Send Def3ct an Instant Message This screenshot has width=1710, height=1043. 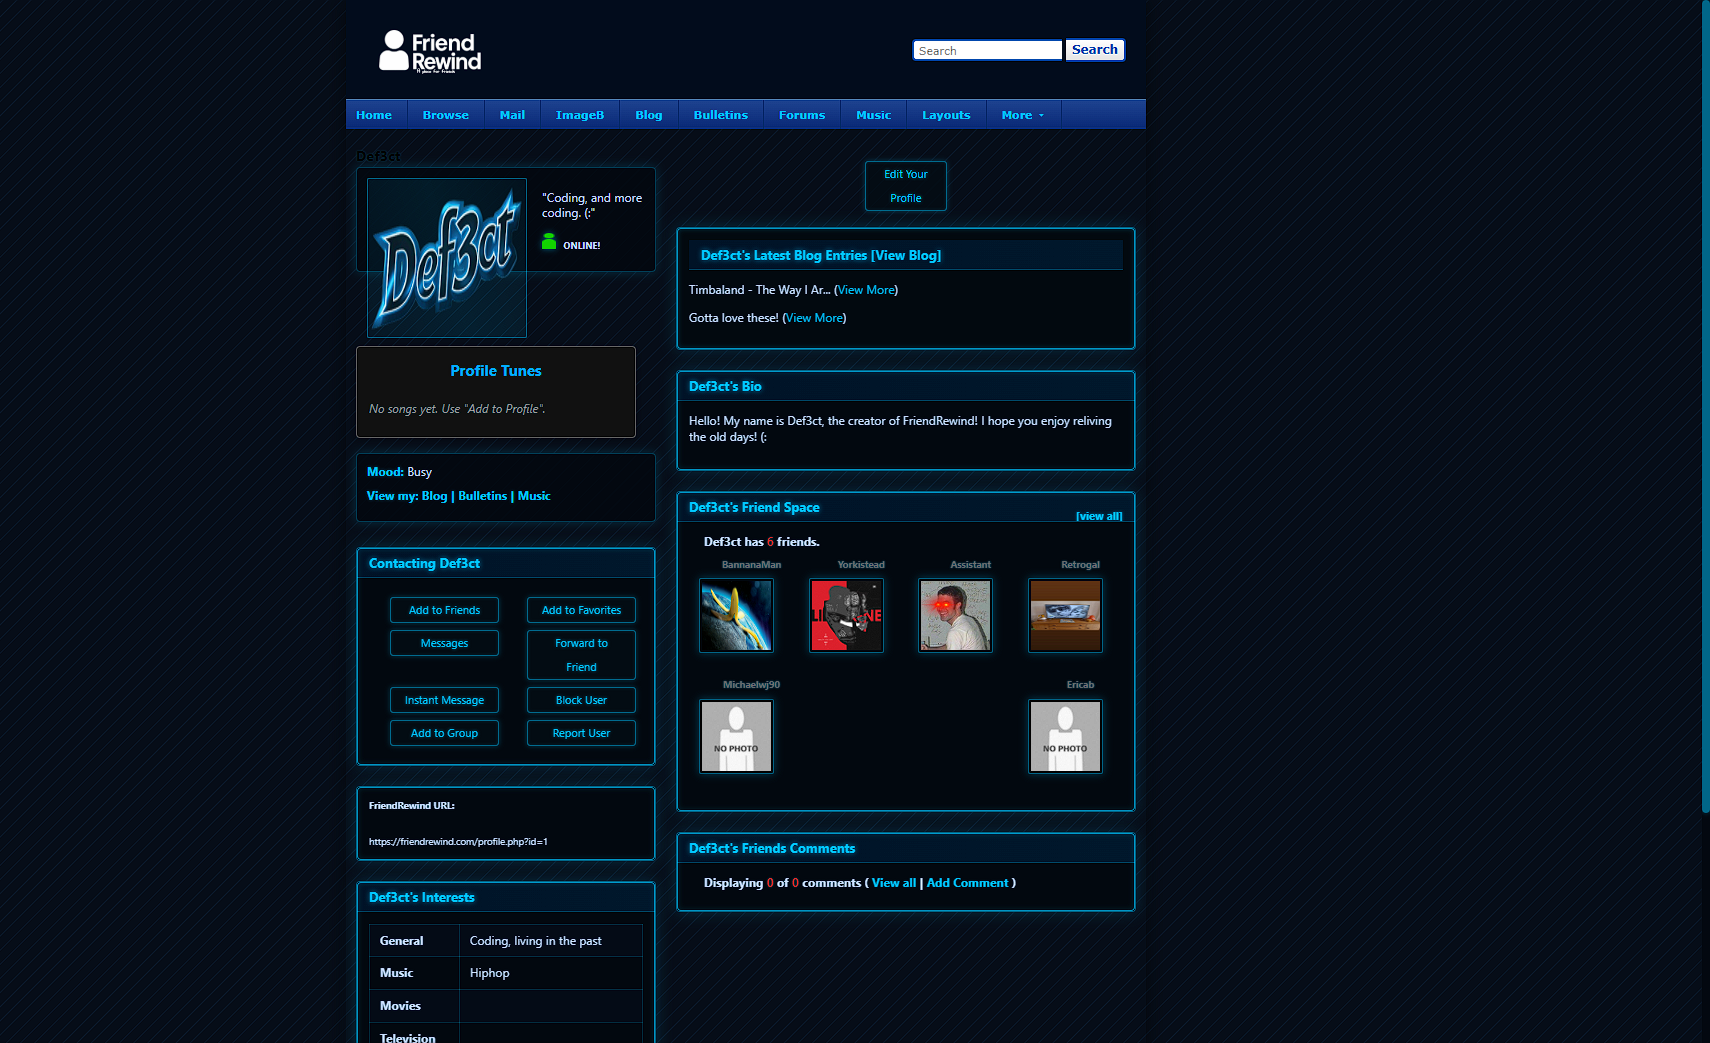point(444,700)
